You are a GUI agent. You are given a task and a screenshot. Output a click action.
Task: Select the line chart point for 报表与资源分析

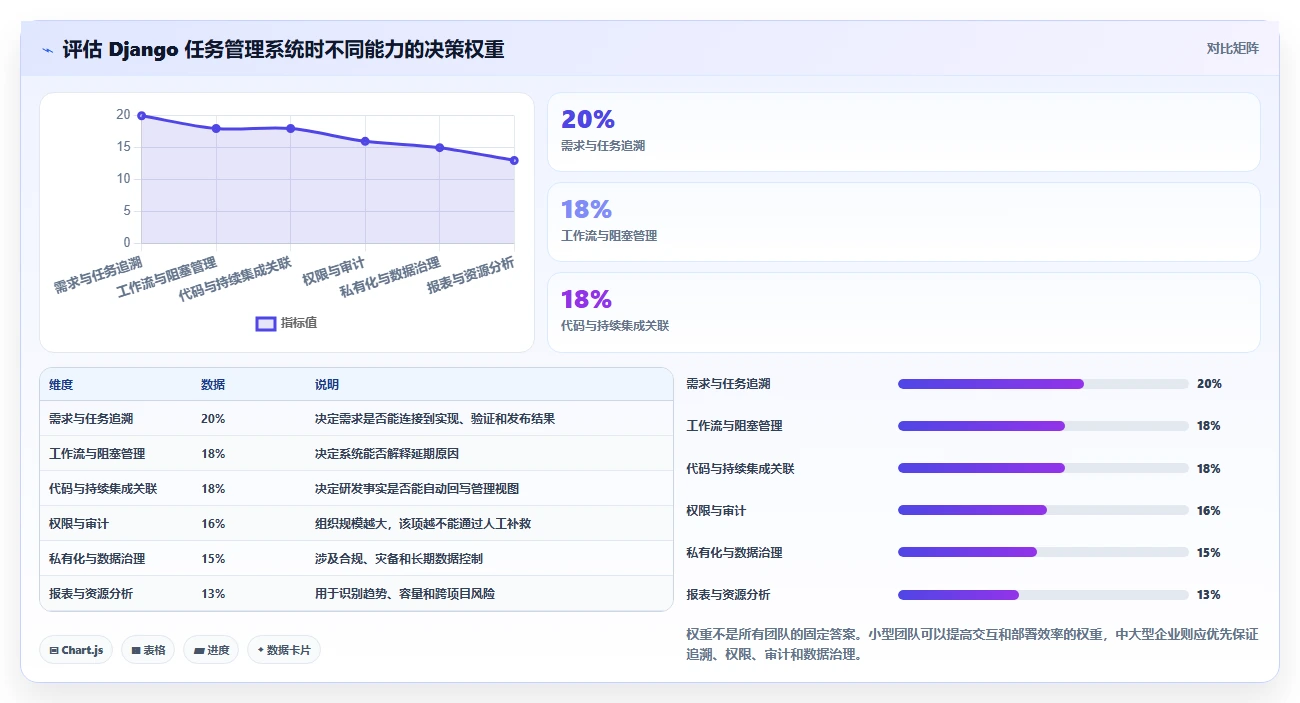(514, 160)
